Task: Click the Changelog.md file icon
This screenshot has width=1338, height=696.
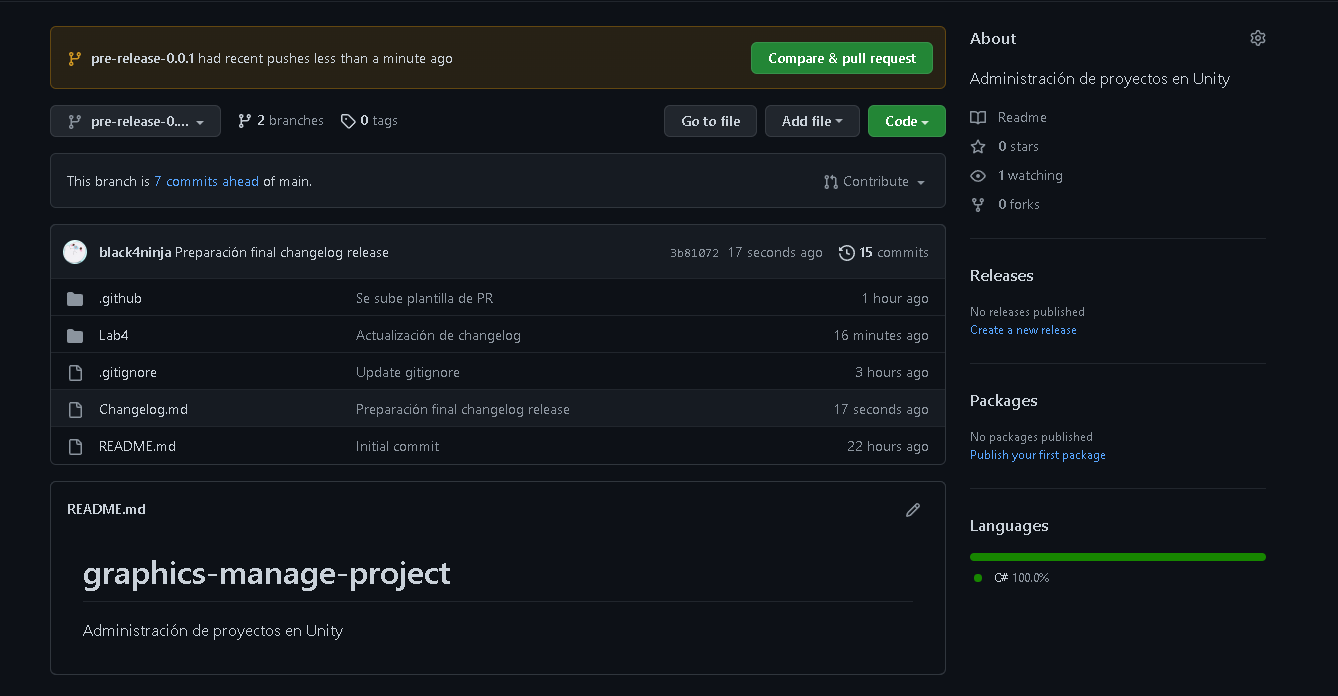Action: point(75,410)
